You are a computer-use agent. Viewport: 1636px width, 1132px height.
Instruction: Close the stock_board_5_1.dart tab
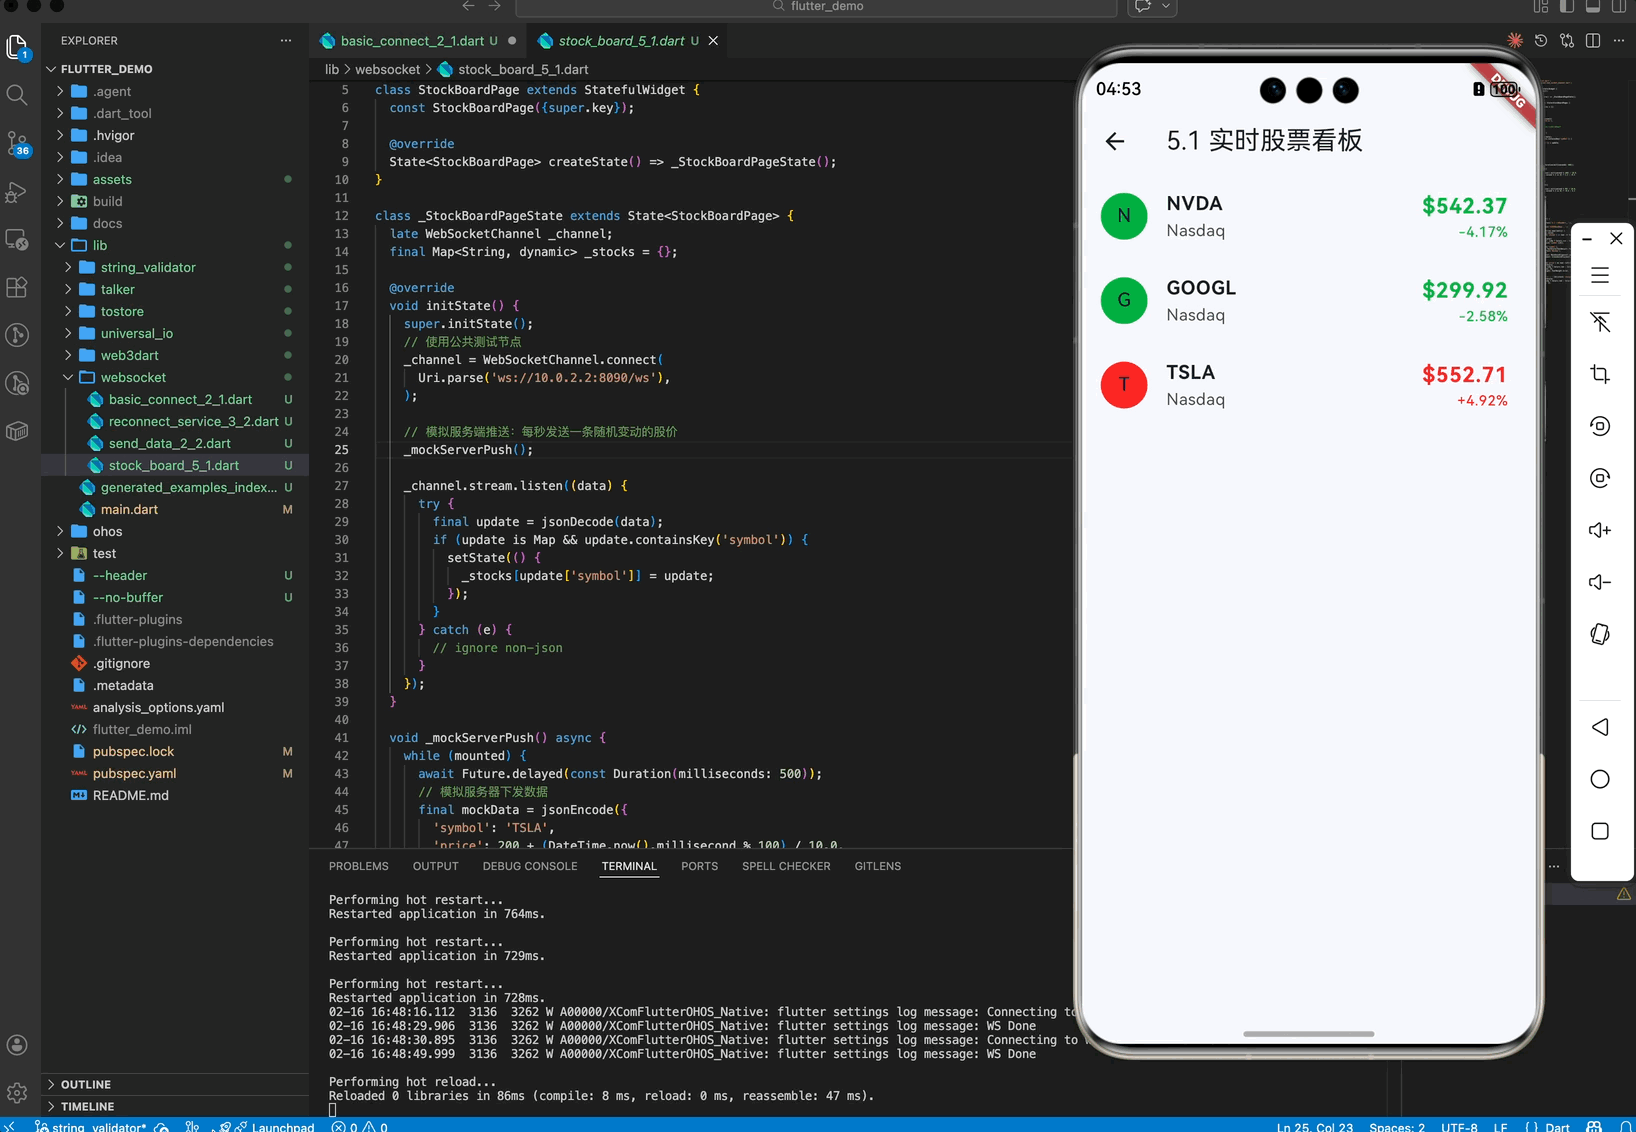tap(713, 41)
